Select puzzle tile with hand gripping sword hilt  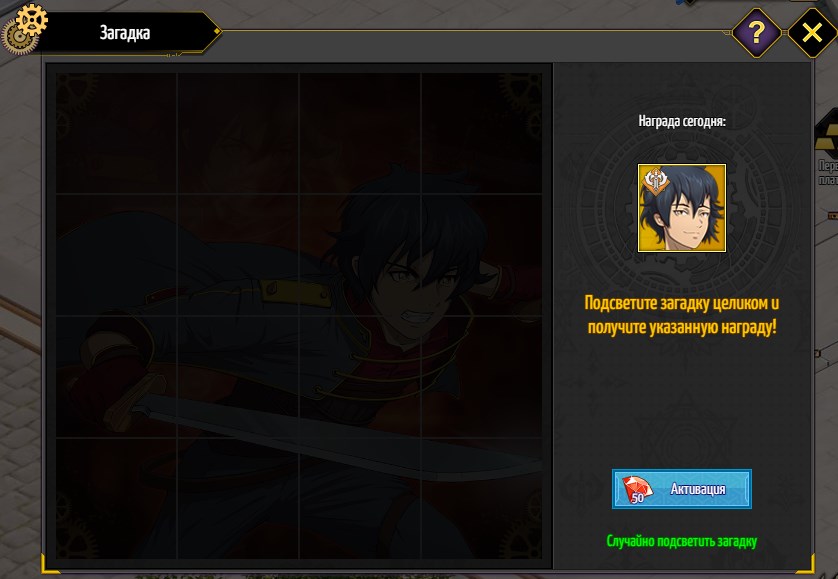[x=117, y=377]
